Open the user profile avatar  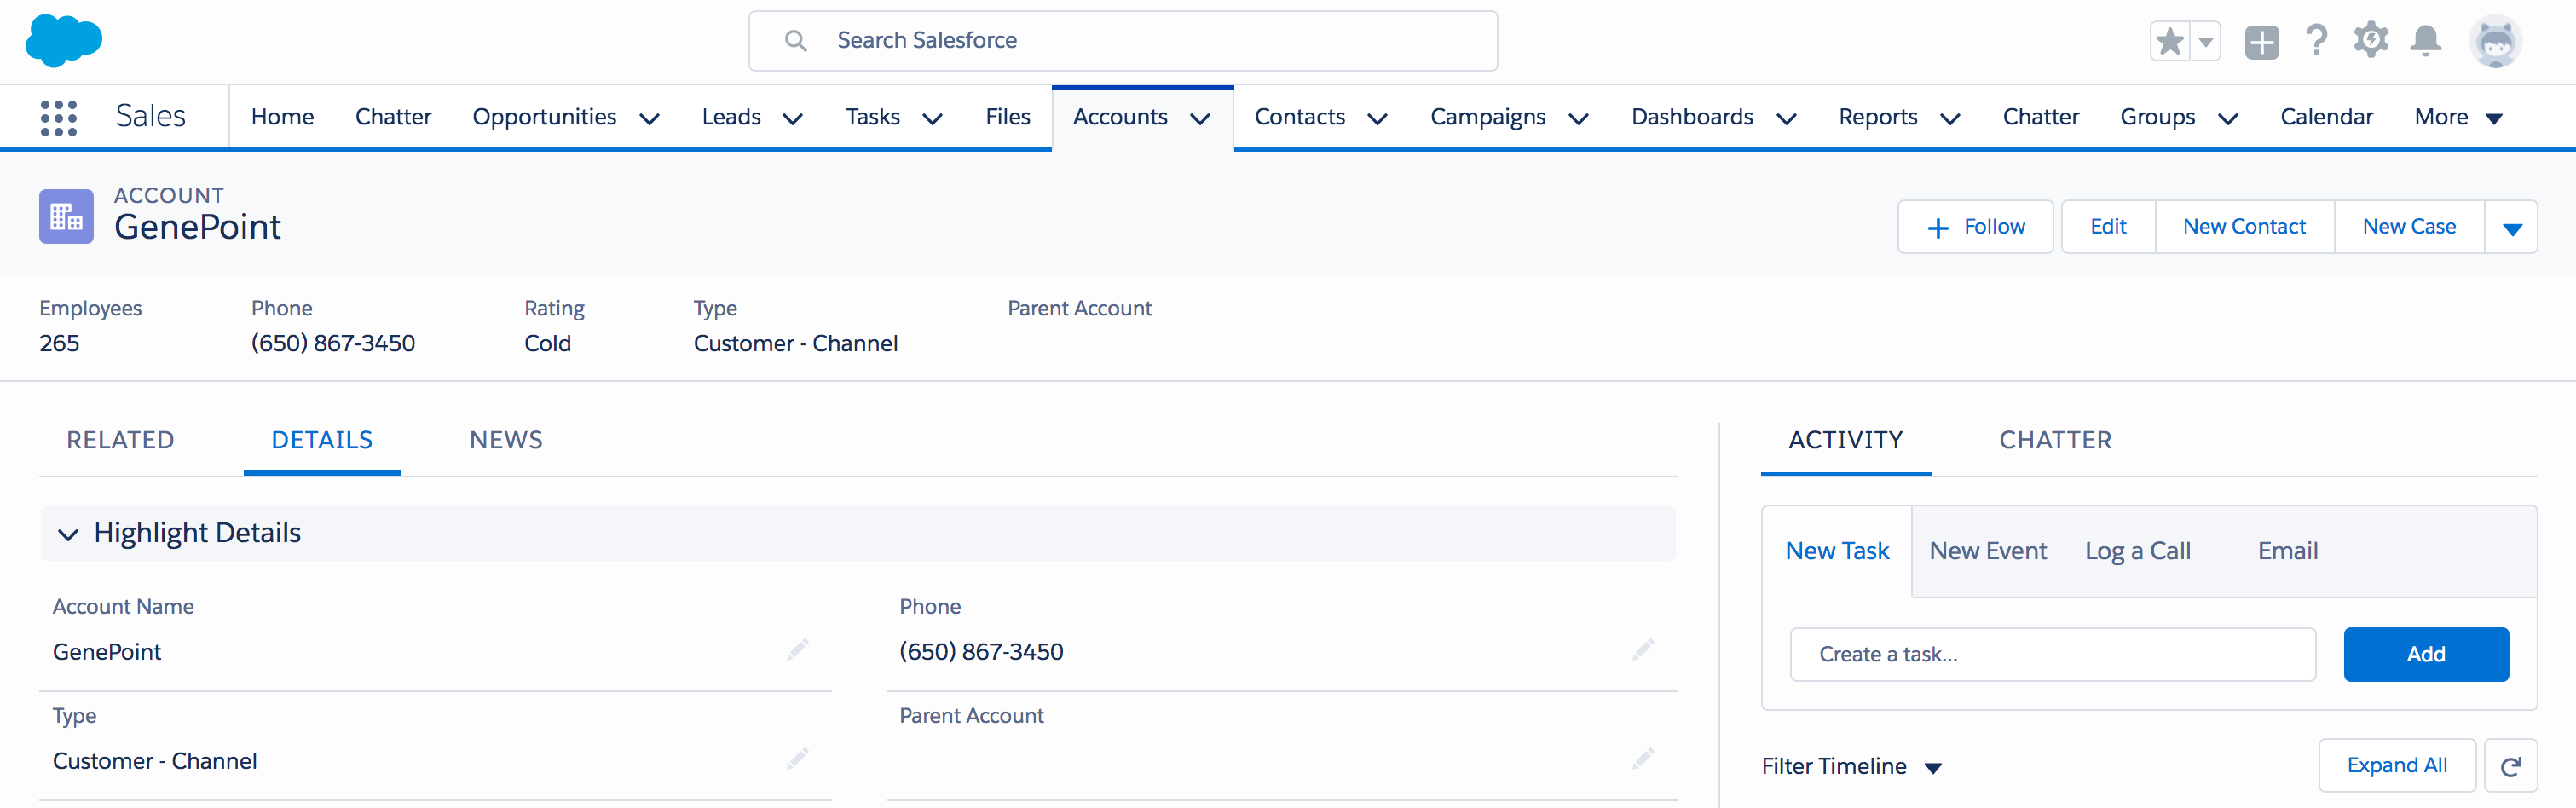tap(2495, 41)
